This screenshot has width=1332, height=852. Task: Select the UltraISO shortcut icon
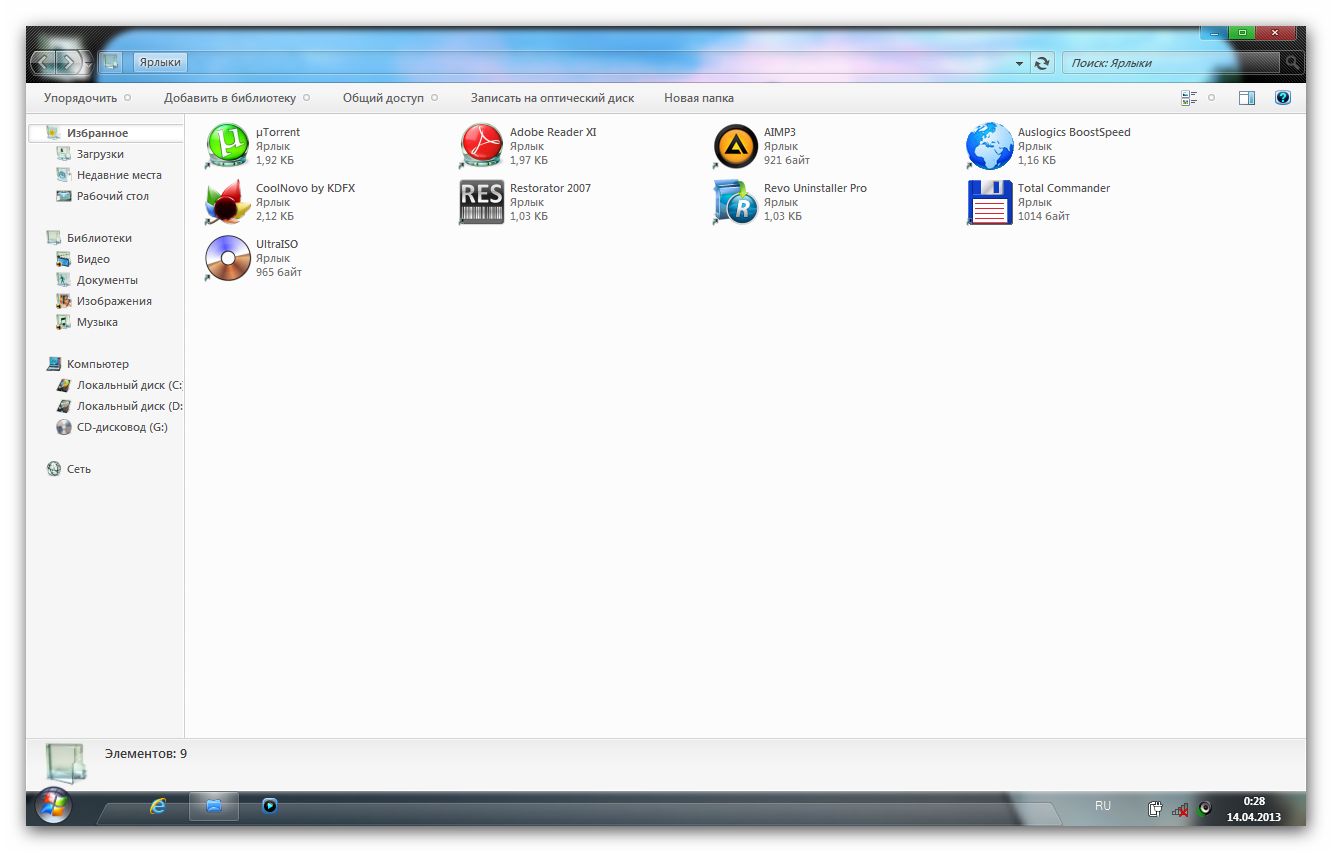click(x=227, y=258)
